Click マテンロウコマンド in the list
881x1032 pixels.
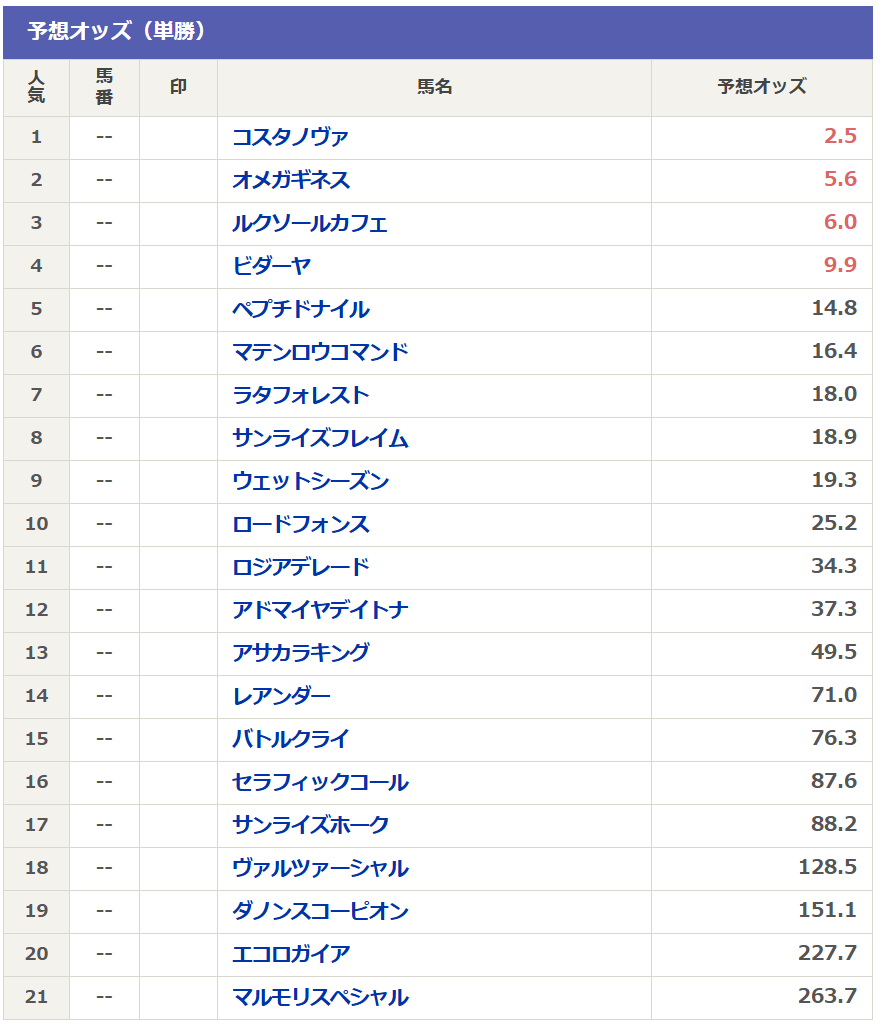(320, 352)
